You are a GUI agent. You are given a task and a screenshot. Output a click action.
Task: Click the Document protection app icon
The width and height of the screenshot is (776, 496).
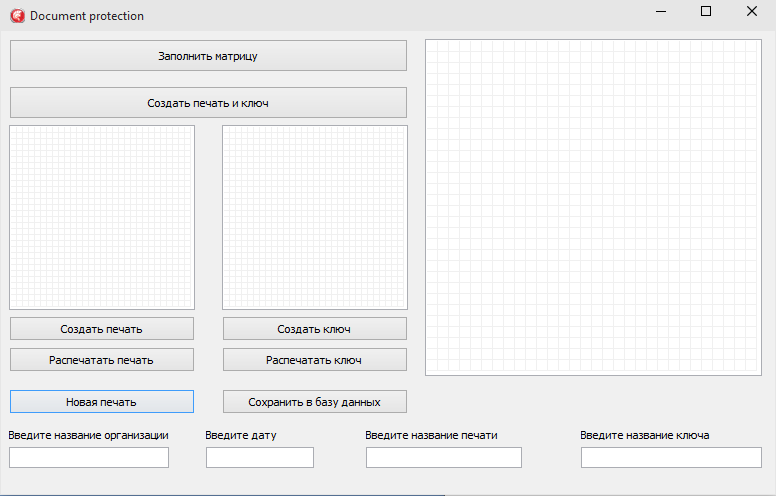pyautogui.click(x=17, y=16)
